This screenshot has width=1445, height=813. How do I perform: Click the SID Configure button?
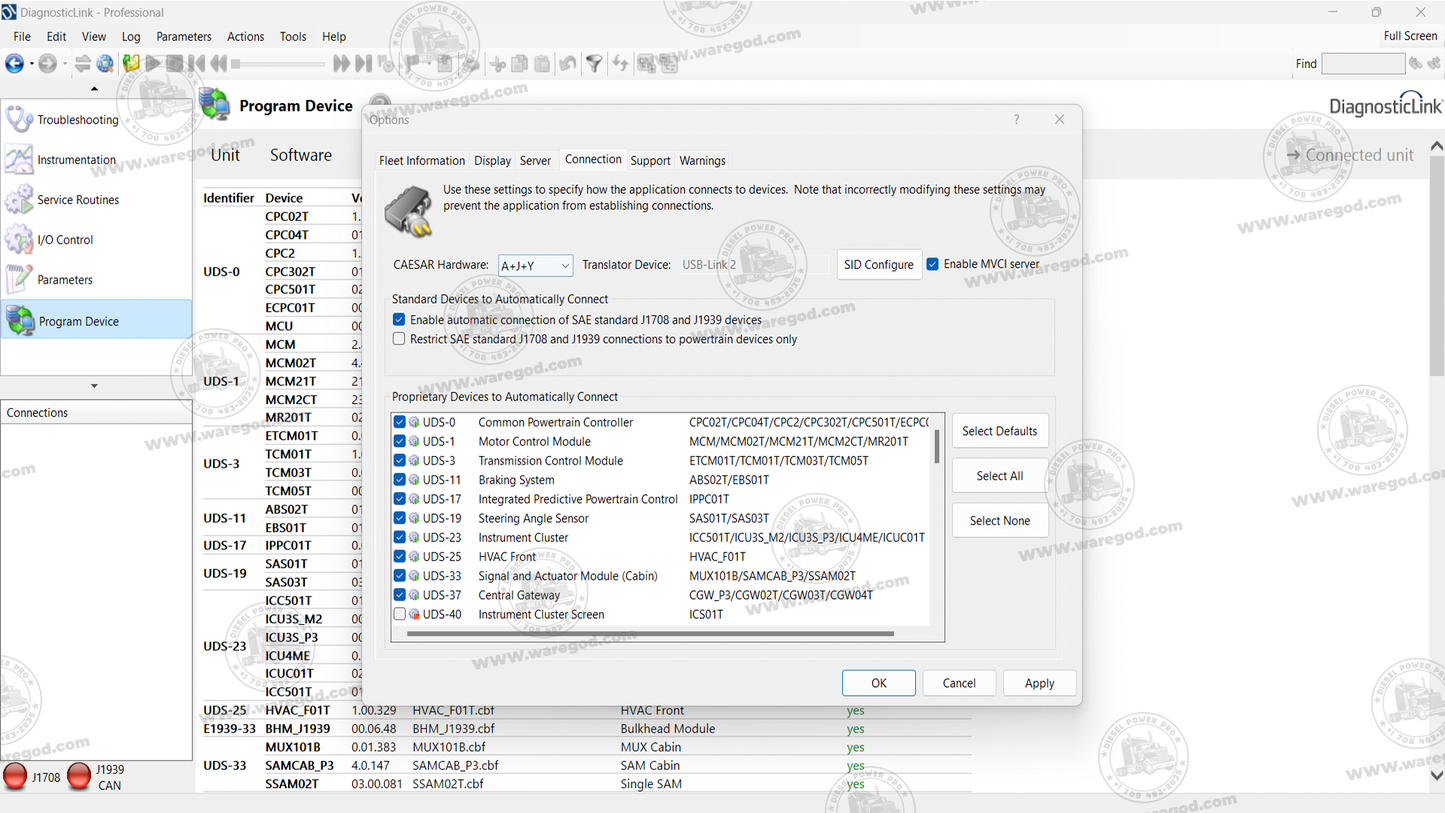(x=879, y=265)
